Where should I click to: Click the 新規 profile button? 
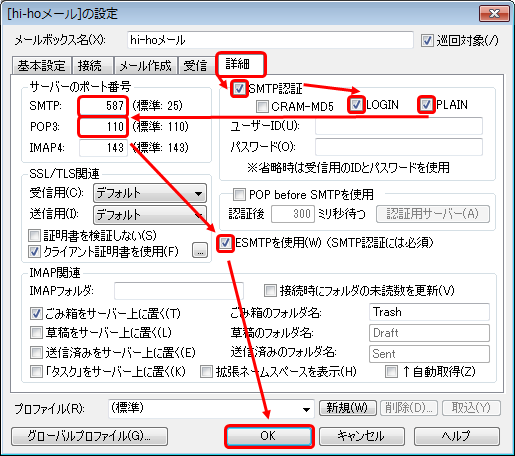pyautogui.click(x=347, y=408)
